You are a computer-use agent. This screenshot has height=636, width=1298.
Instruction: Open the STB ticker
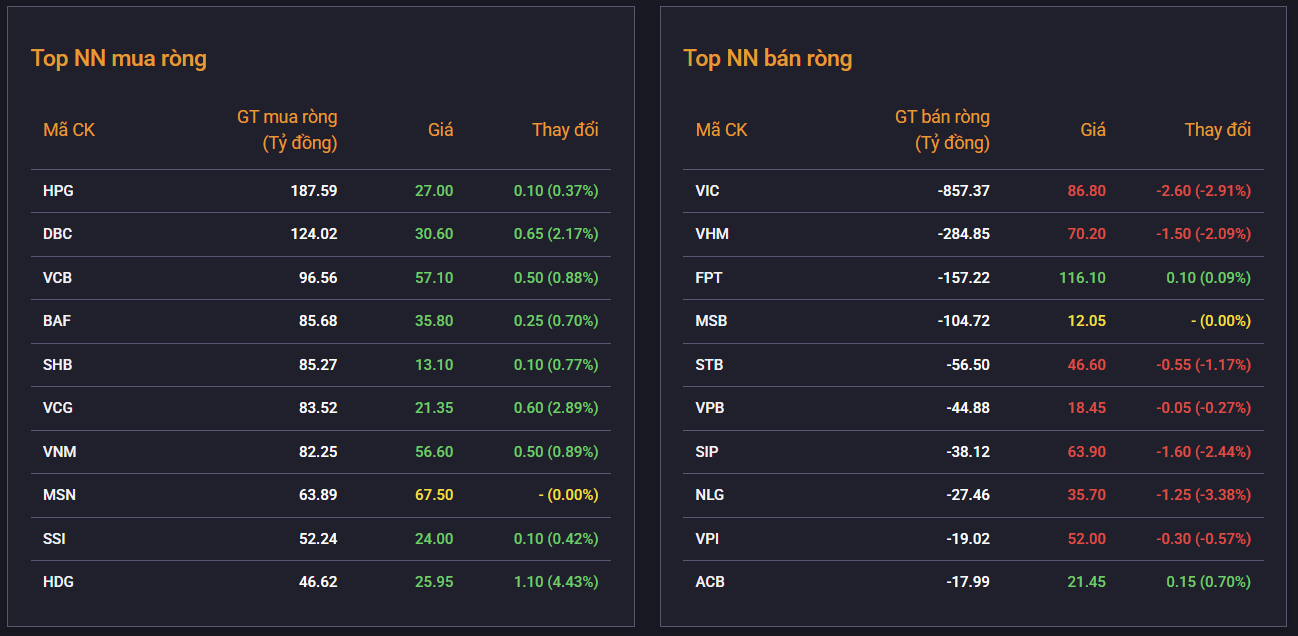coord(709,365)
